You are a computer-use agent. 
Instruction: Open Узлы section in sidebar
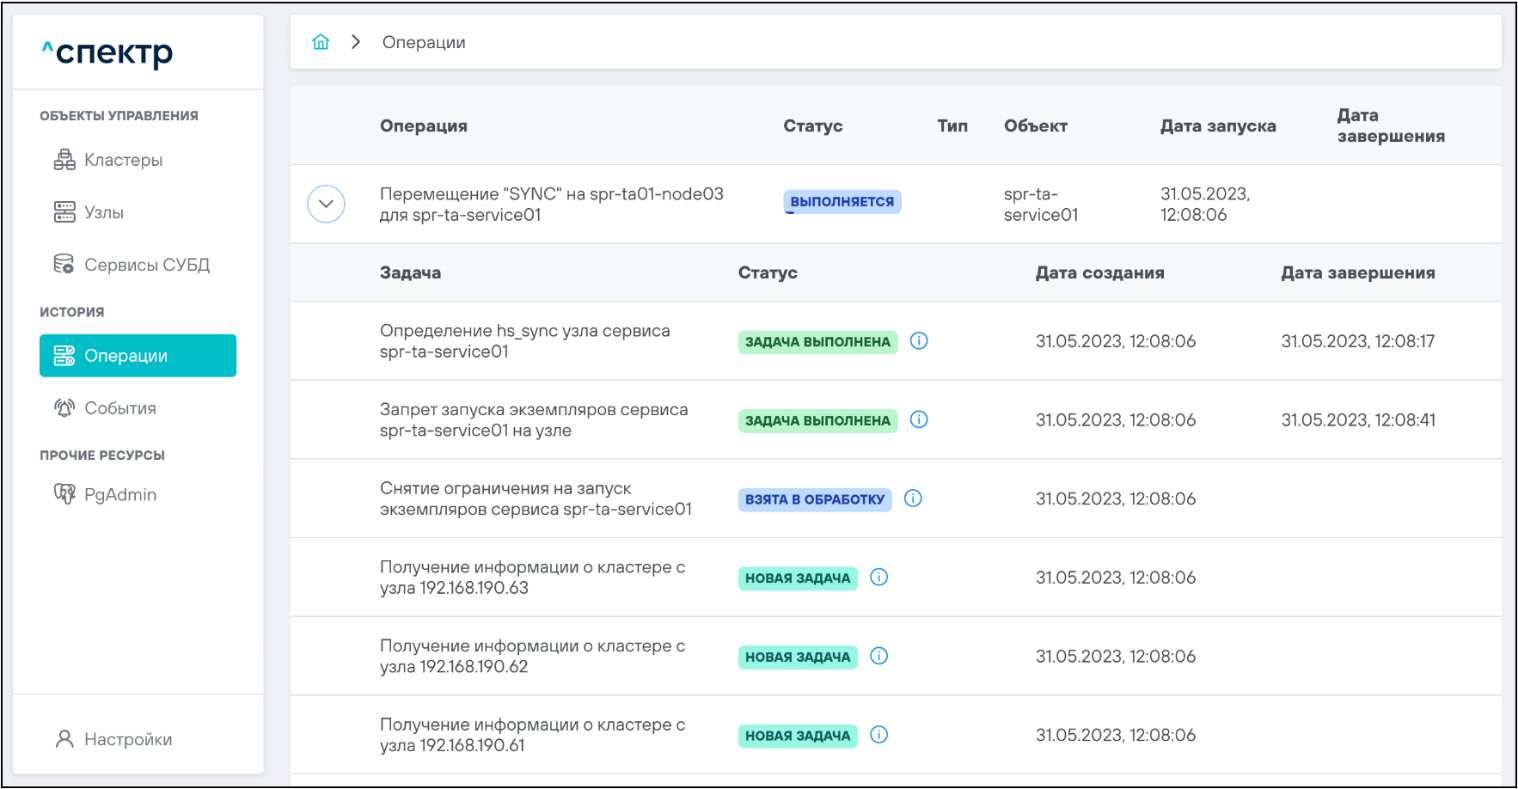click(103, 212)
